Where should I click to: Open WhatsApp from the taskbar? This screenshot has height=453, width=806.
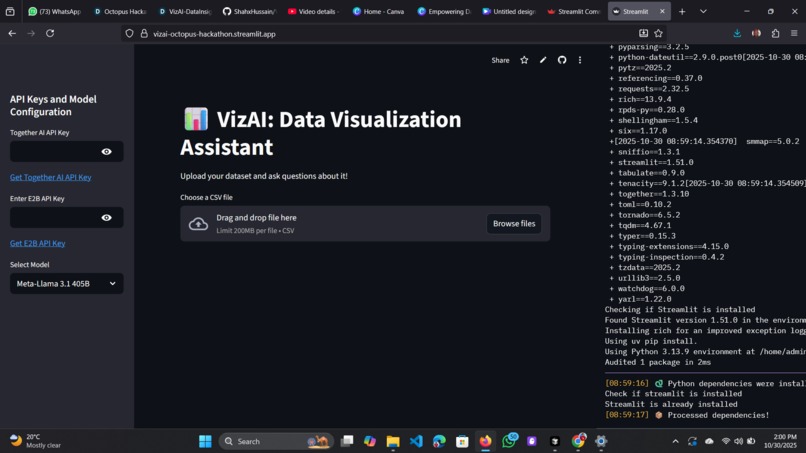(509, 441)
